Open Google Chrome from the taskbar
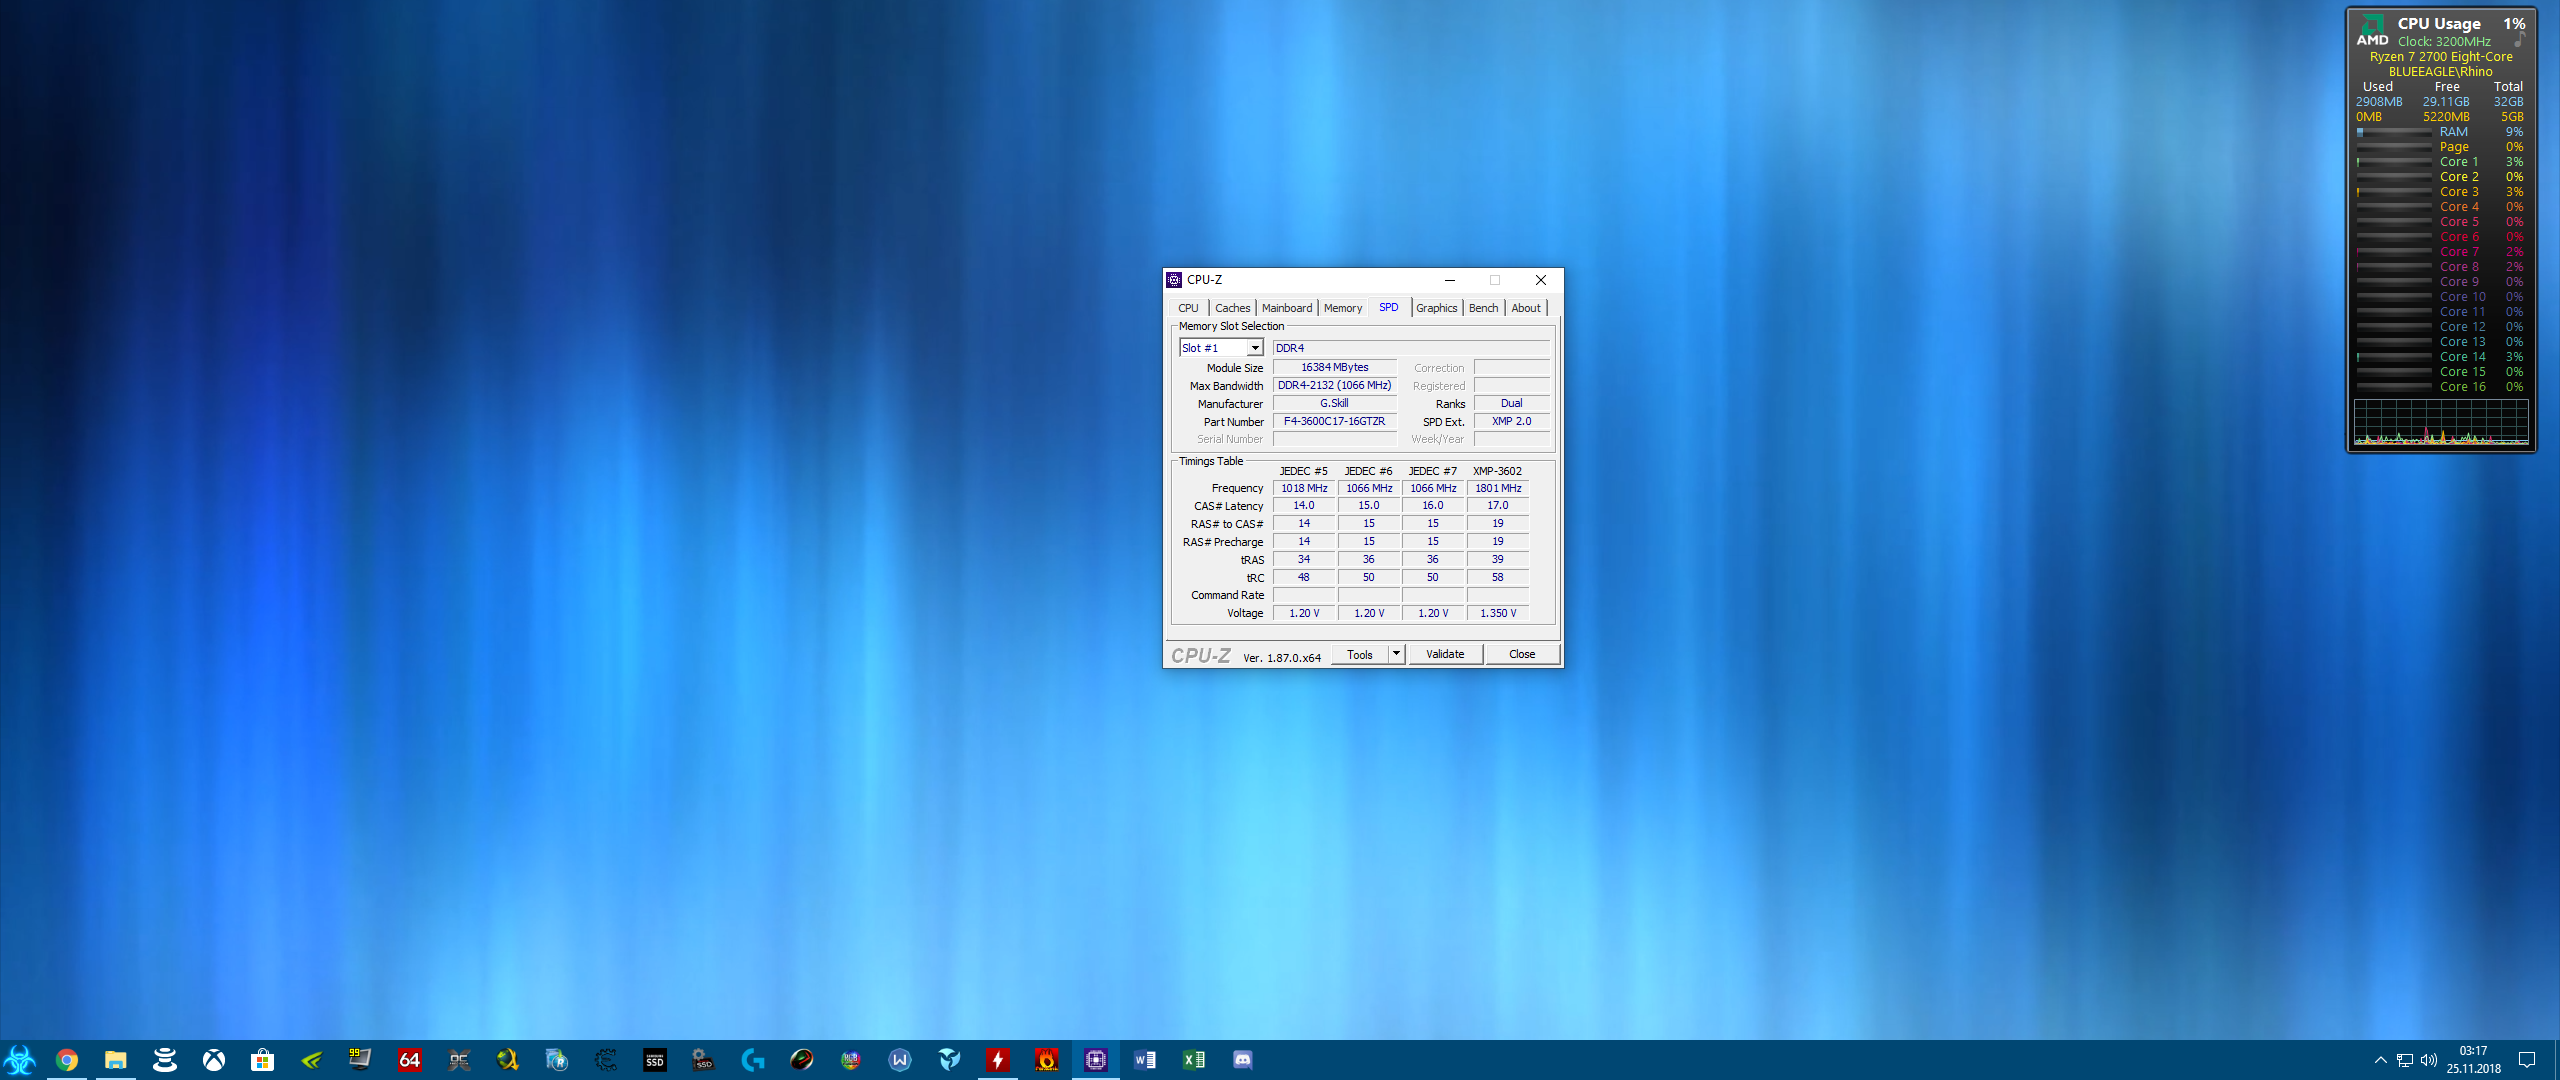Image resolution: width=2560 pixels, height=1080 pixels. click(67, 1060)
